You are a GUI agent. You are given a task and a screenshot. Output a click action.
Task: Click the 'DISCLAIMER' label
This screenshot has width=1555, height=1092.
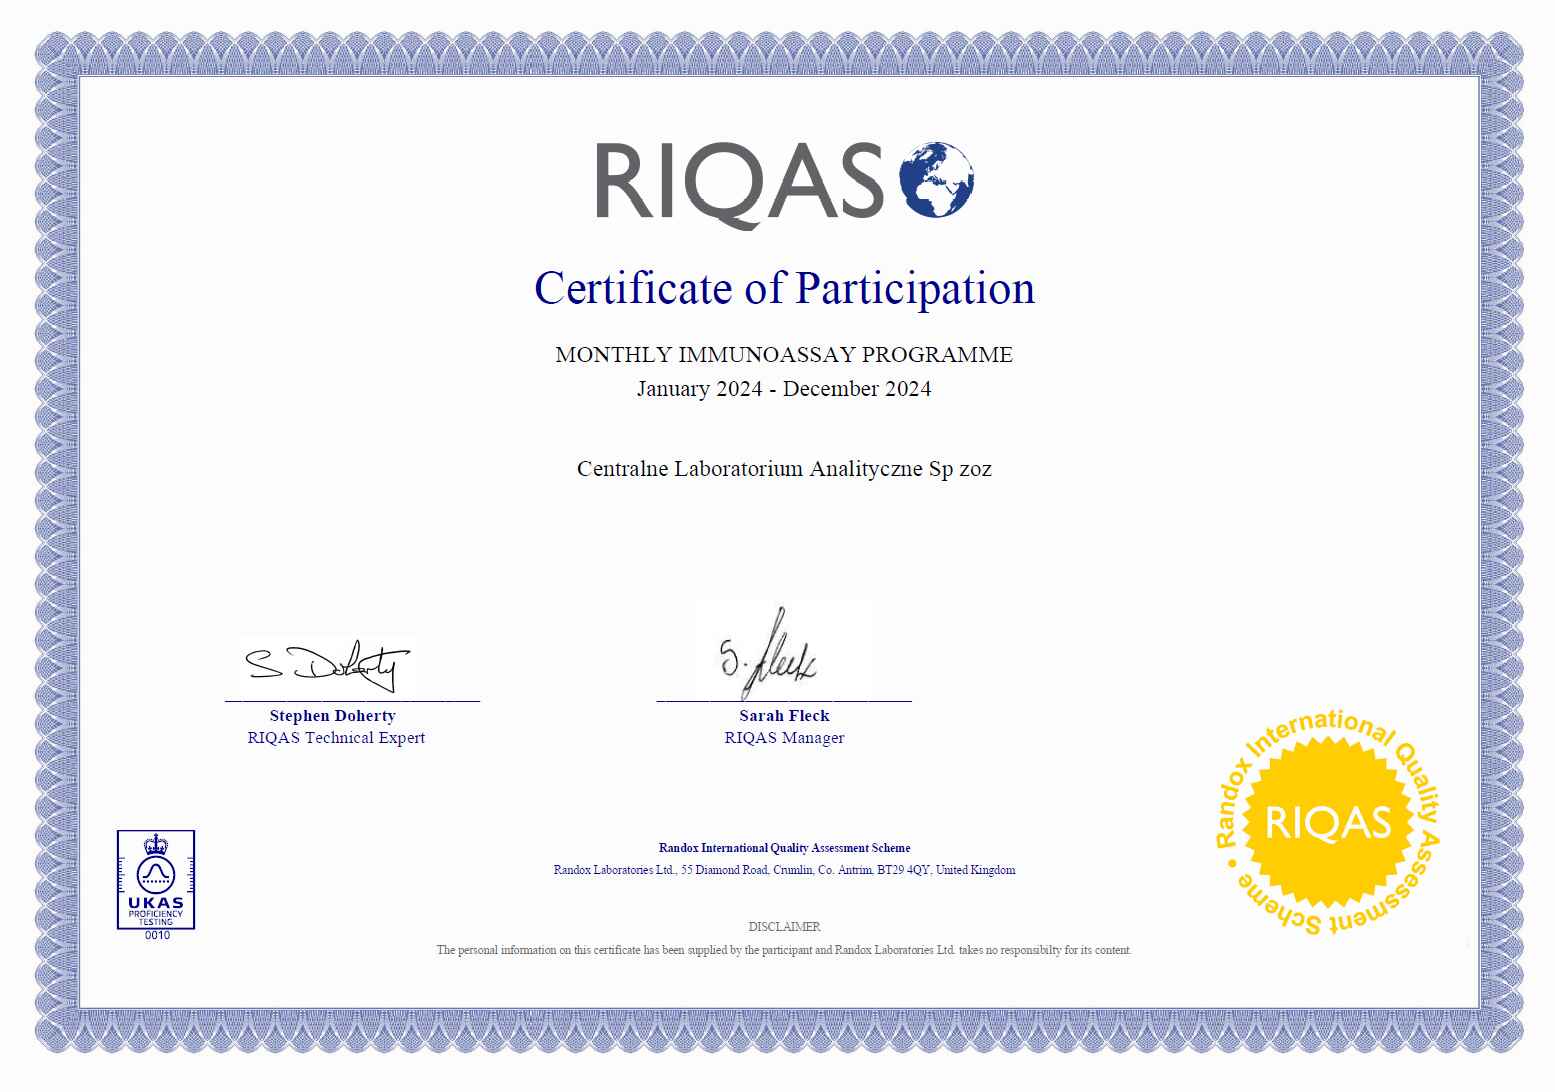[784, 927]
